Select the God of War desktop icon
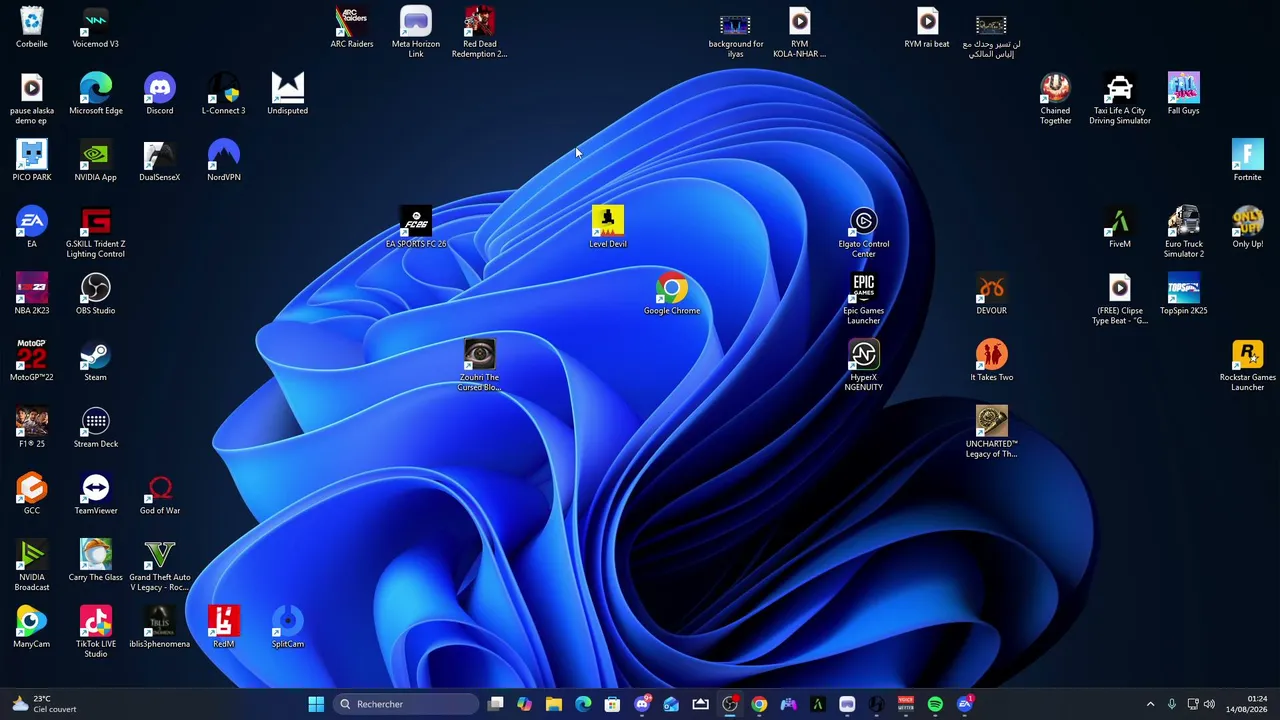Viewport: 1280px width, 720px height. point(160,495)
